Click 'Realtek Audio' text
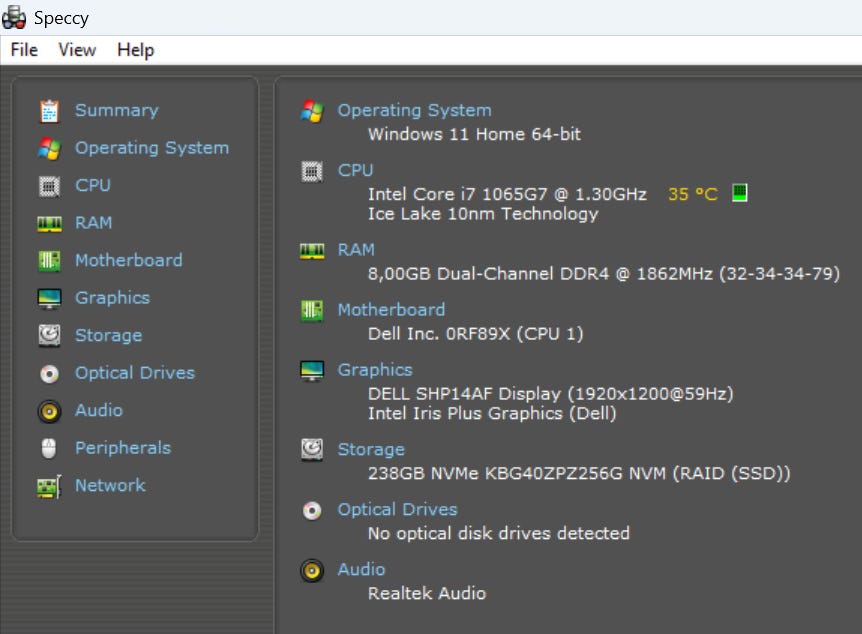 (427, 593)
